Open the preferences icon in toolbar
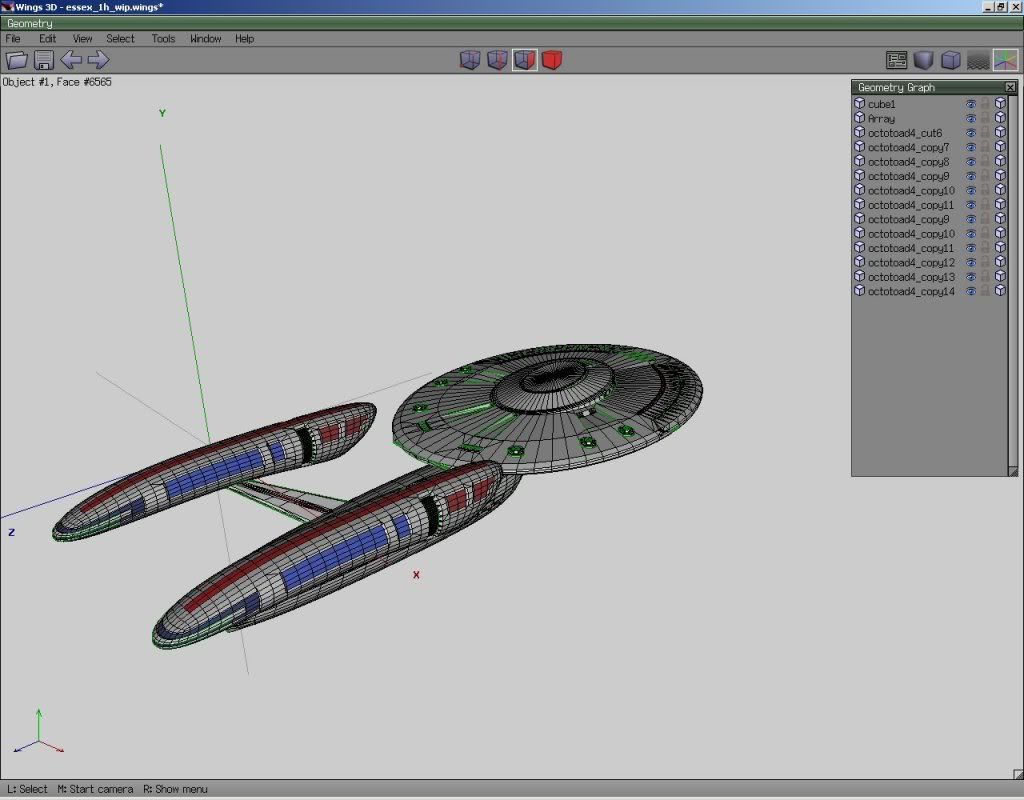The height and width of the screenshot is (800, 1024). [x=897, y=60]
